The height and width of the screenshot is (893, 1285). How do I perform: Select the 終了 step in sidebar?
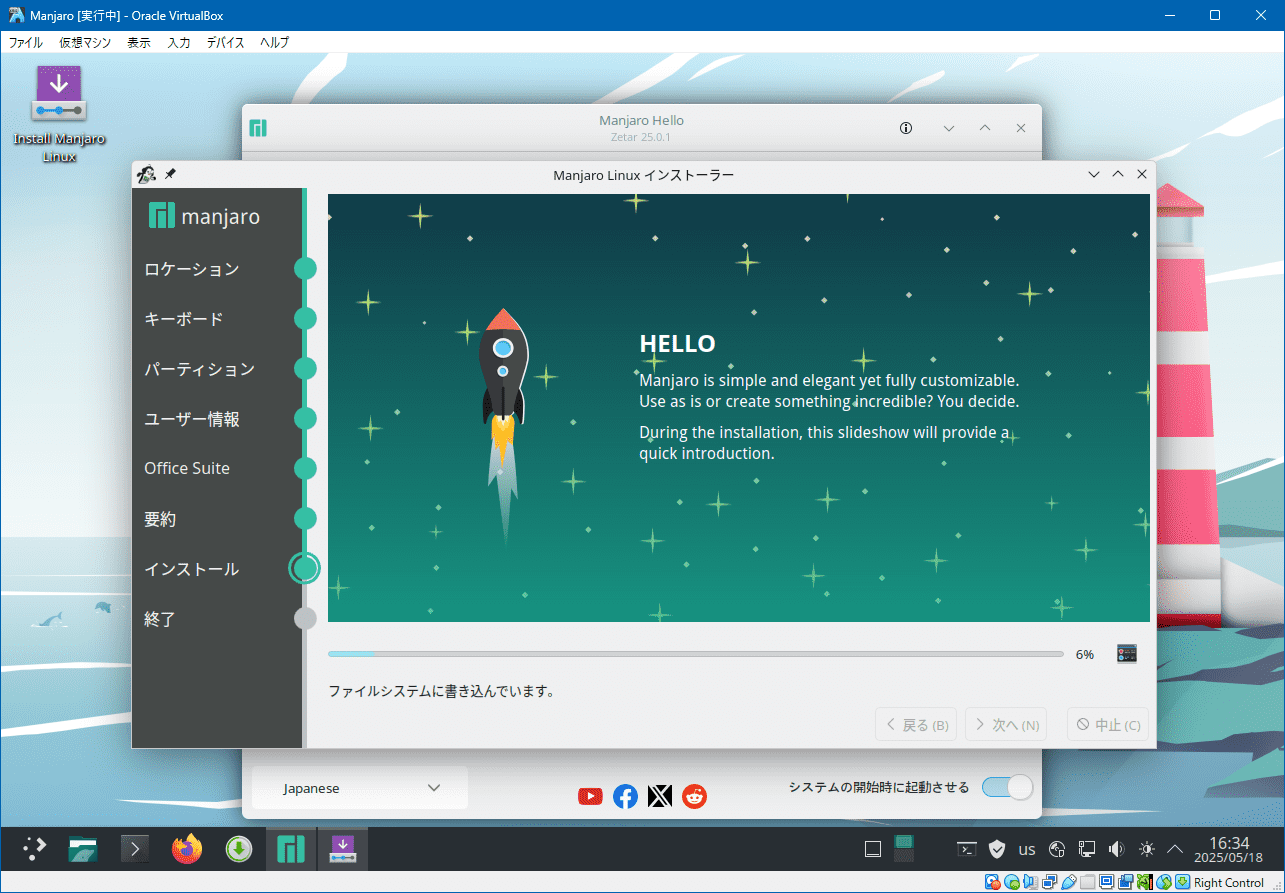click(x=160, y=619)
